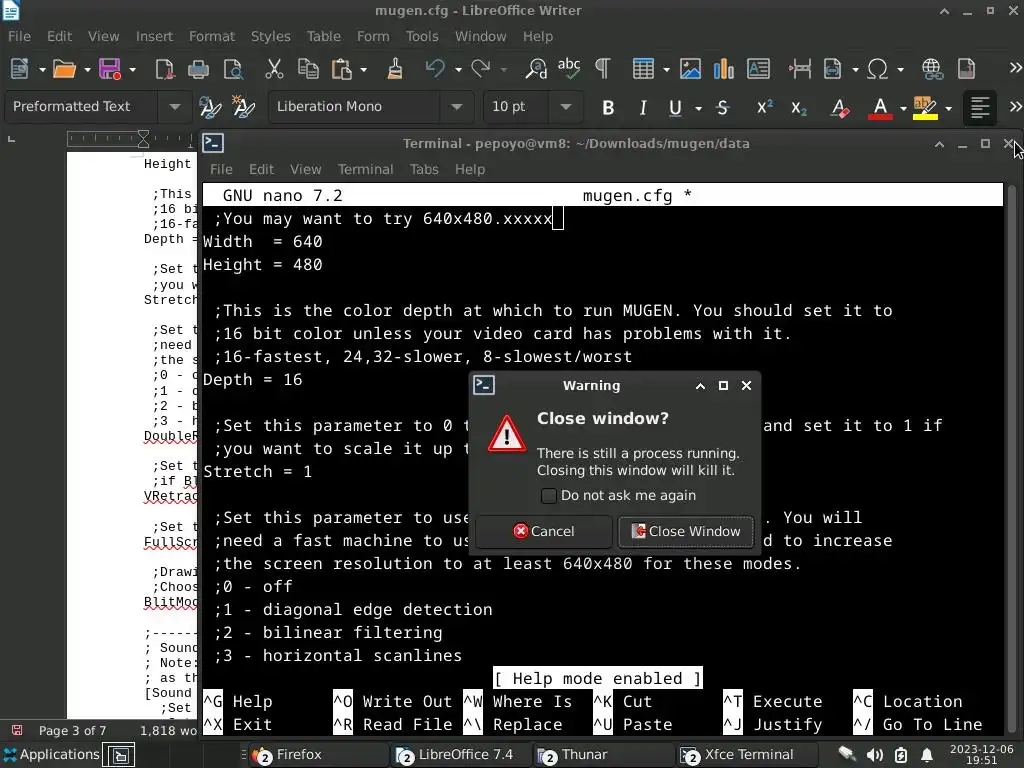The height and width of the screenshot is (768, 1024).
Task: Click the Print icon in Writer
Action: [x=199, y=69]
